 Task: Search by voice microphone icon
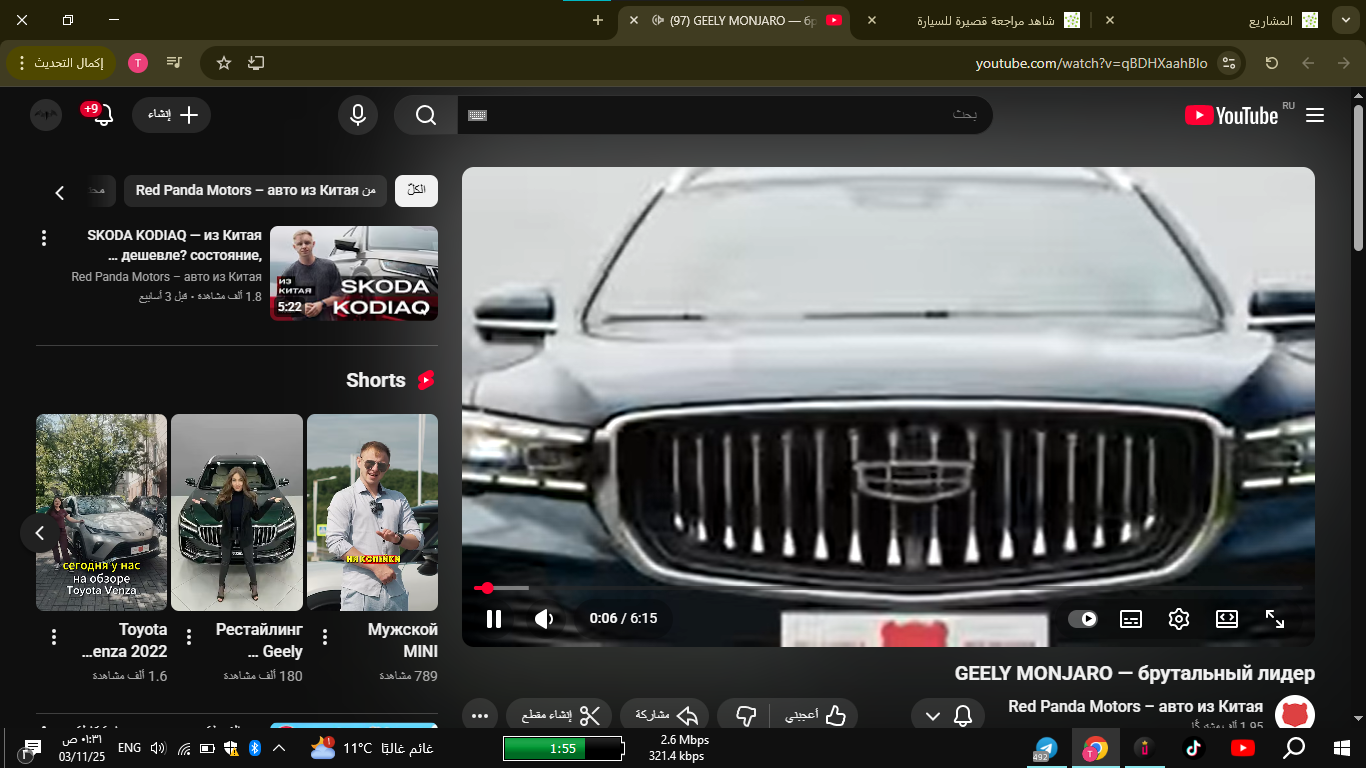pos(357,115)
